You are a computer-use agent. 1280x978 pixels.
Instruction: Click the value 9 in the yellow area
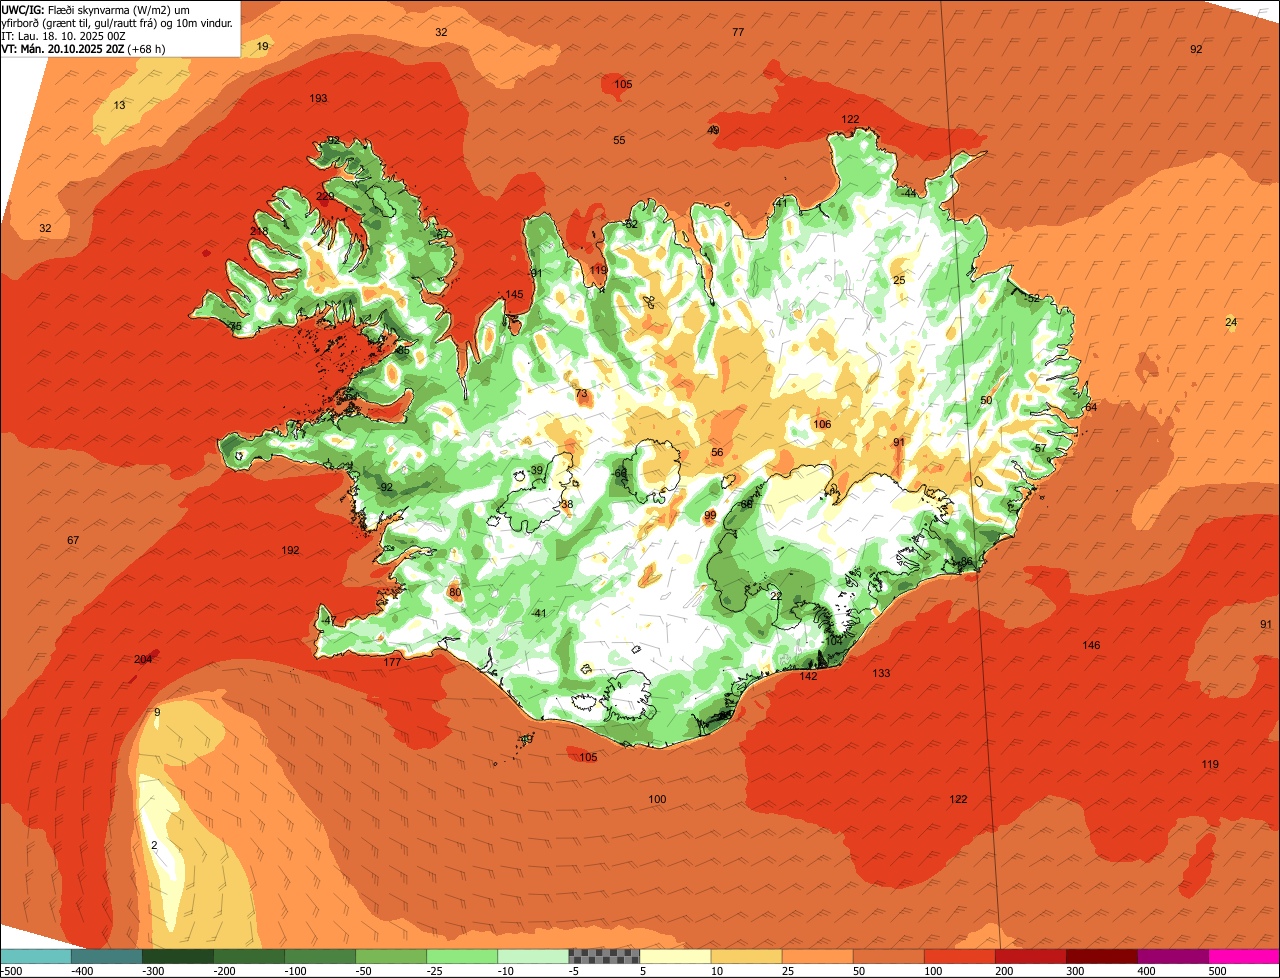click(156, 712)
